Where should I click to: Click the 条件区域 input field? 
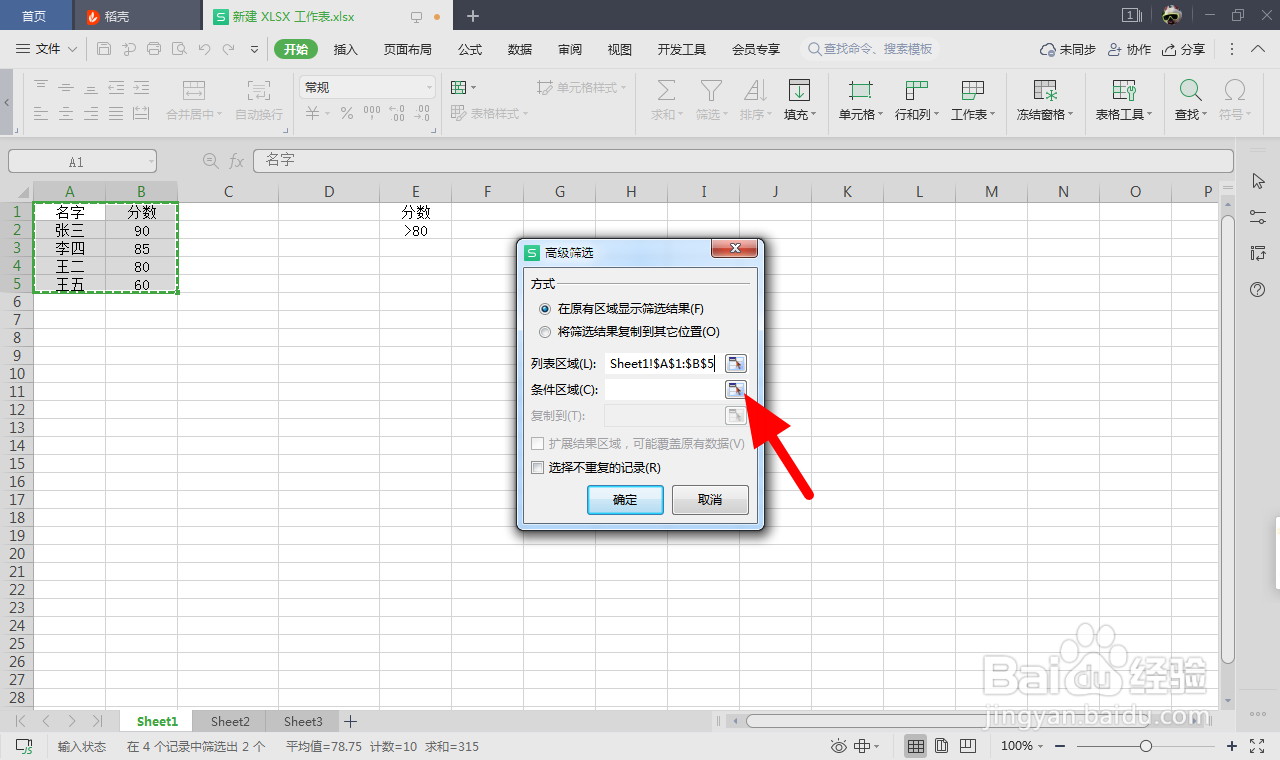click(663, 389)
